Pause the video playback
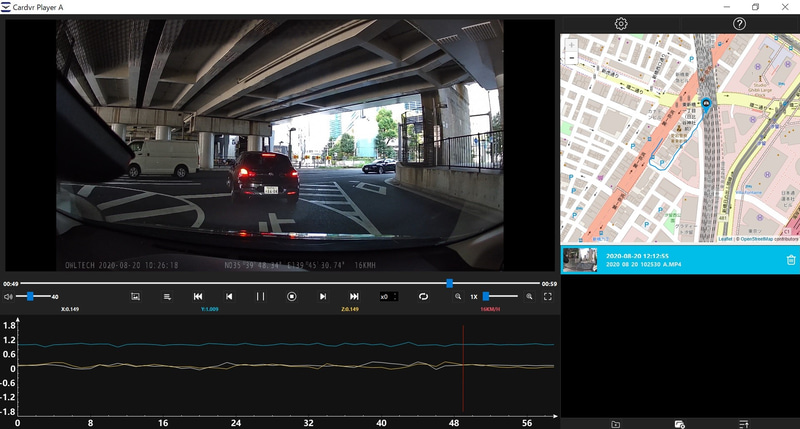 [260, 296]
